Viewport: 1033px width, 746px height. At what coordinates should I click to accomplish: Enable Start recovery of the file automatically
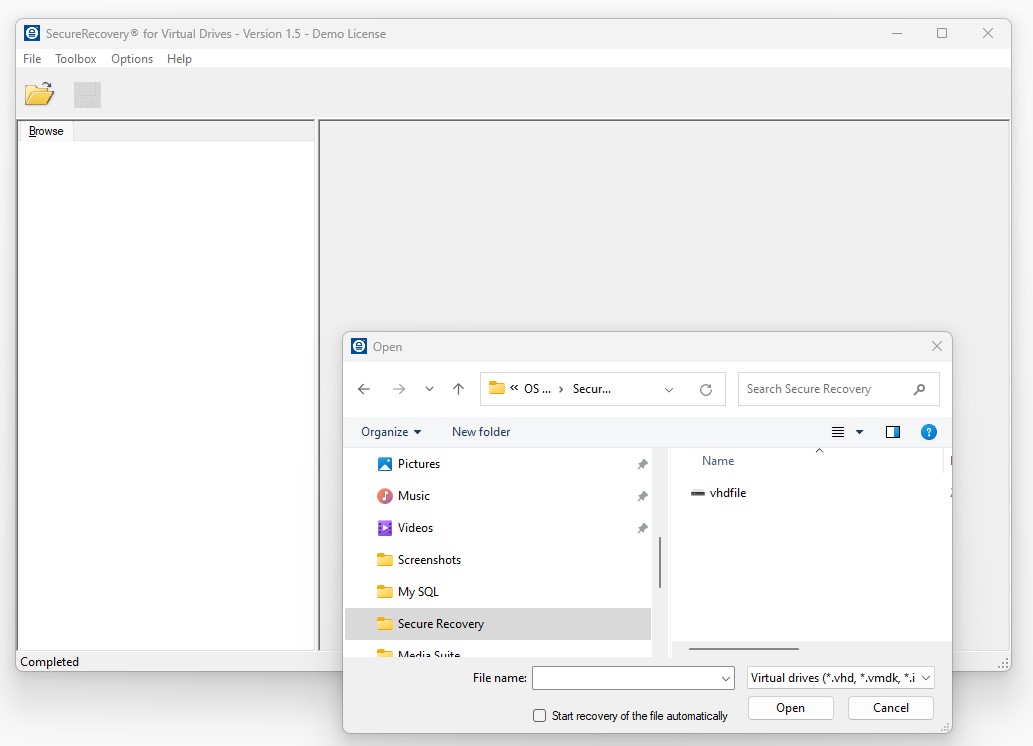click(x=540, y=716)
